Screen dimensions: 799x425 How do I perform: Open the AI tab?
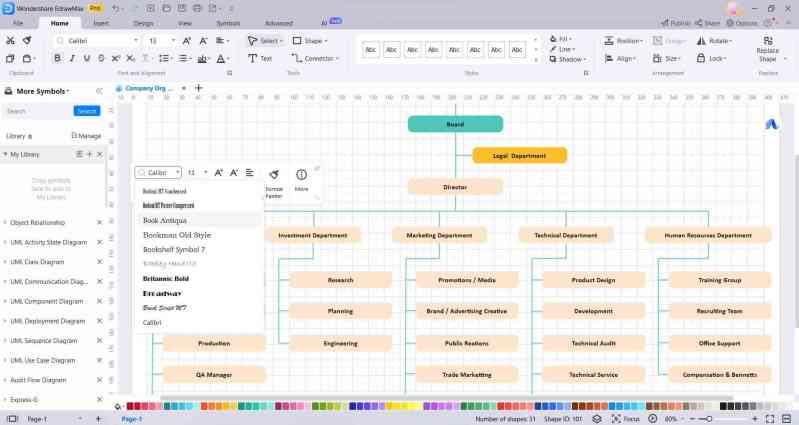tap(331, 22)
